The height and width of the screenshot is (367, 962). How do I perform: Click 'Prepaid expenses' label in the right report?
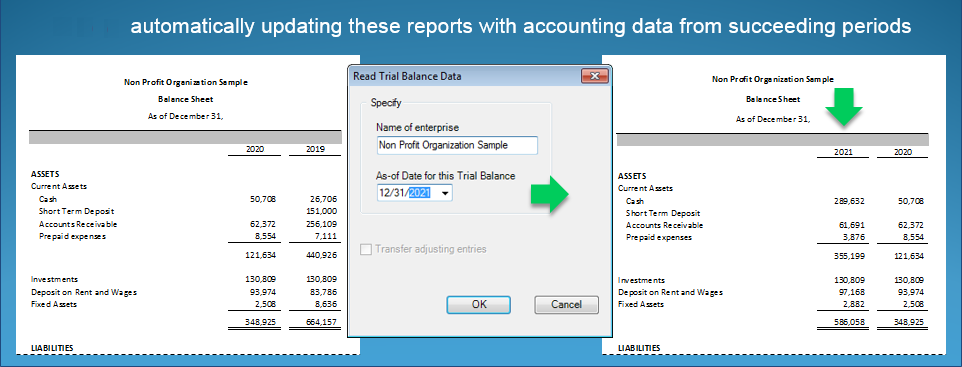pos(658,238)
